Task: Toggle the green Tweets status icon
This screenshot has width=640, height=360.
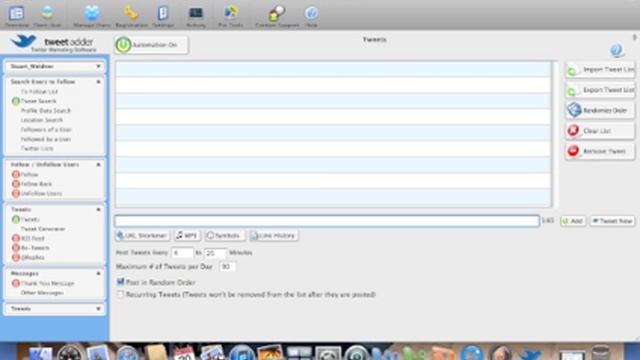Action: tap(16, 219)
